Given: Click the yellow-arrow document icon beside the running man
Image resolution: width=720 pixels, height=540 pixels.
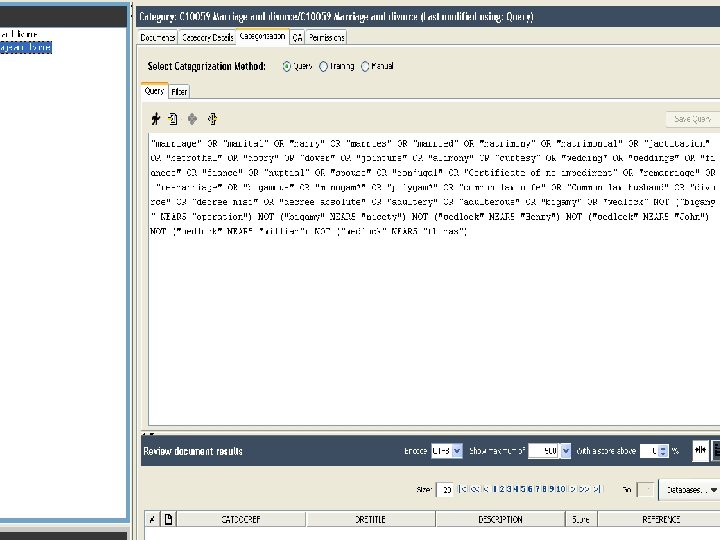Looking at the screenshot, I should coord(173,119).
